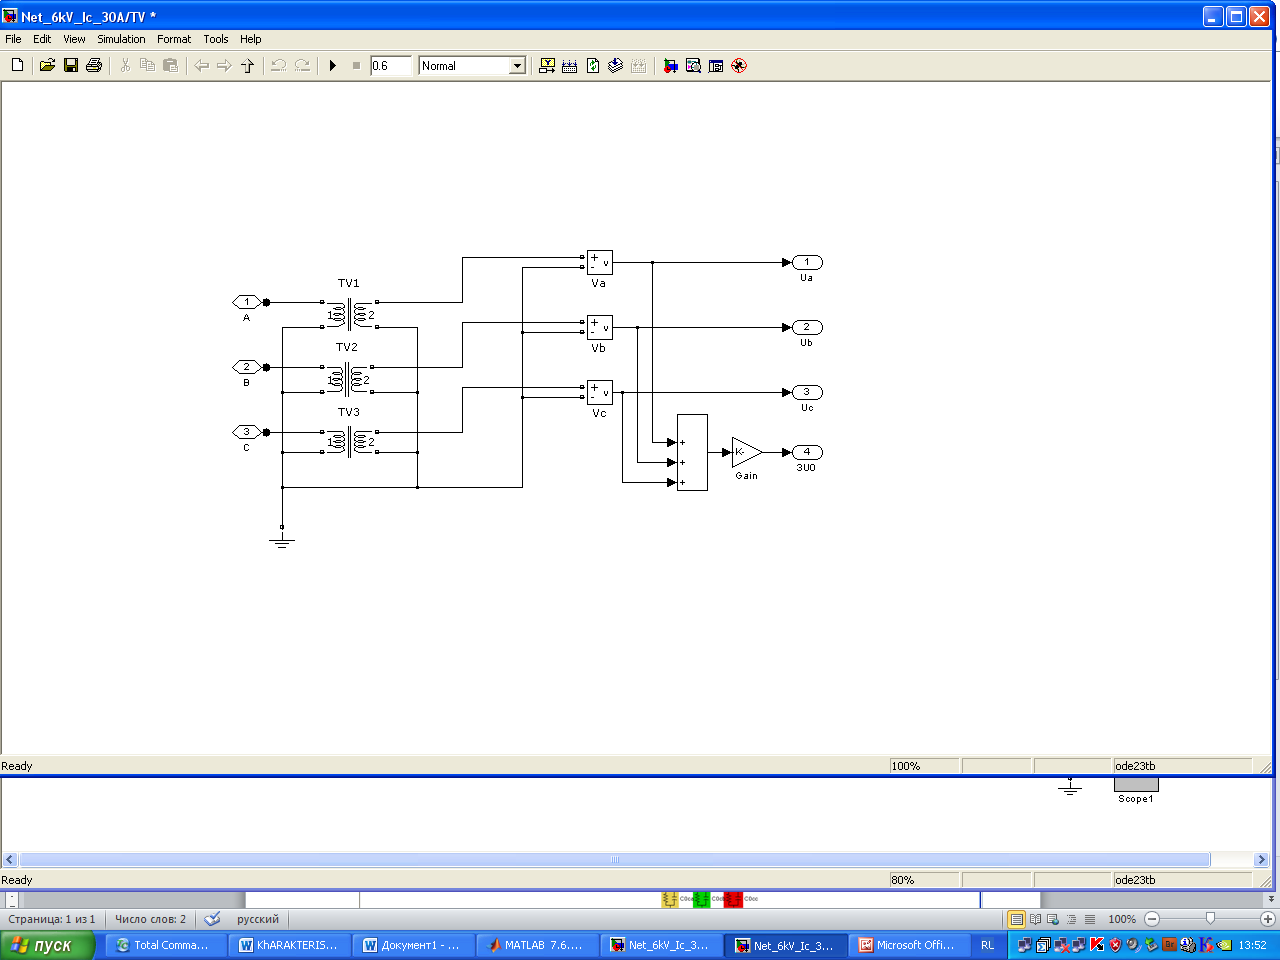Select the TV2 transformer block
1280x960 pixels.
pos(347,379)
